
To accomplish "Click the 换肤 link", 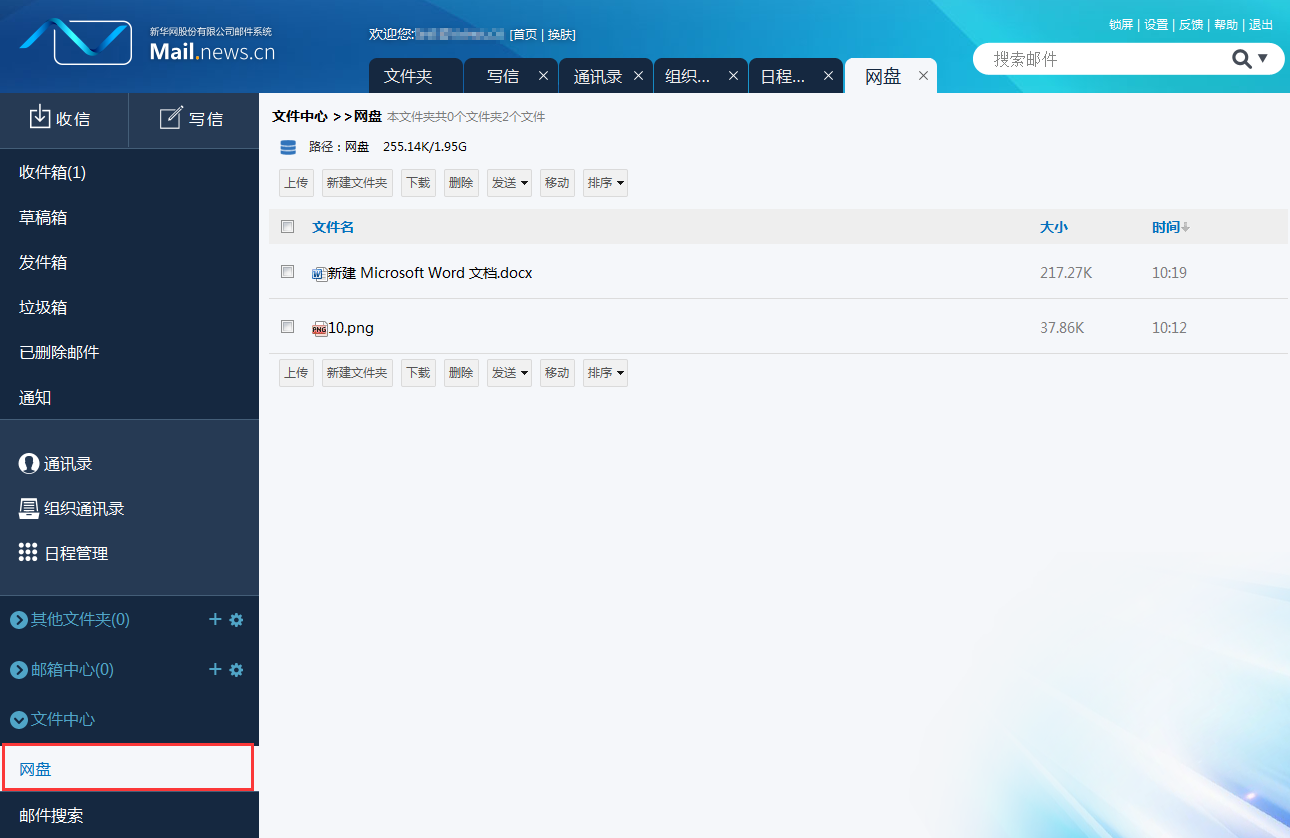I will tap(560, 35).
